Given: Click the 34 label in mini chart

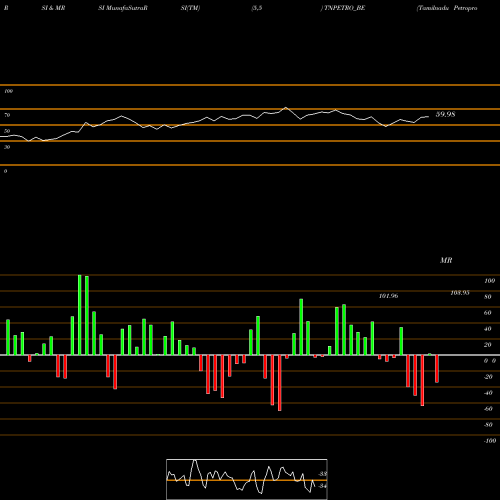Looking at the screenshot, I should click(x=322, y=486).
